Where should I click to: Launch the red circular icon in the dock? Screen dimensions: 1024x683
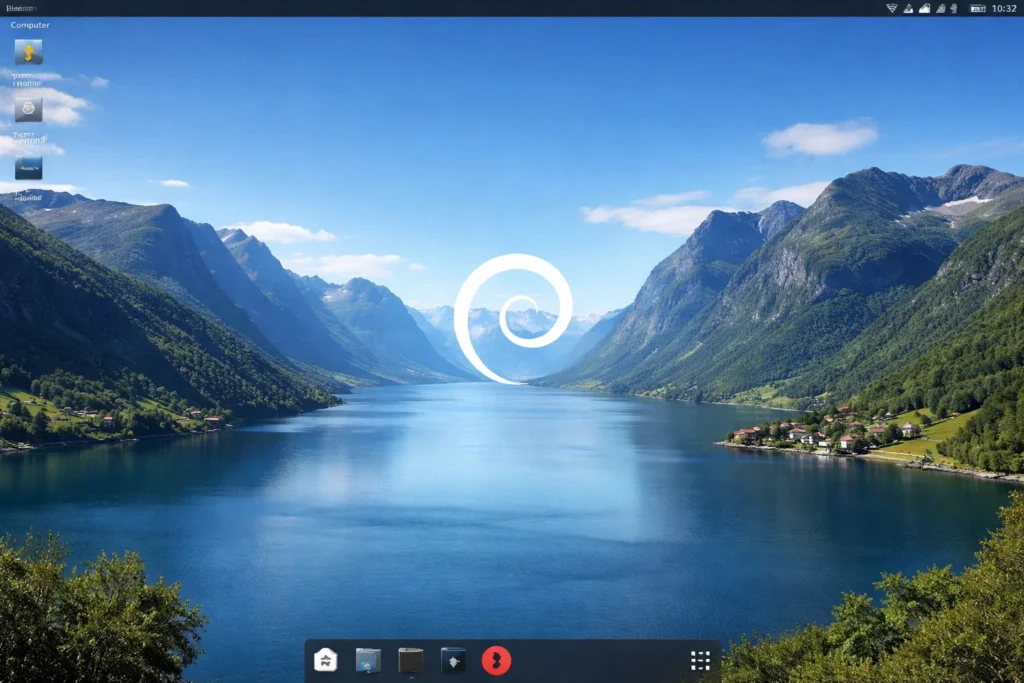(496, 660)
